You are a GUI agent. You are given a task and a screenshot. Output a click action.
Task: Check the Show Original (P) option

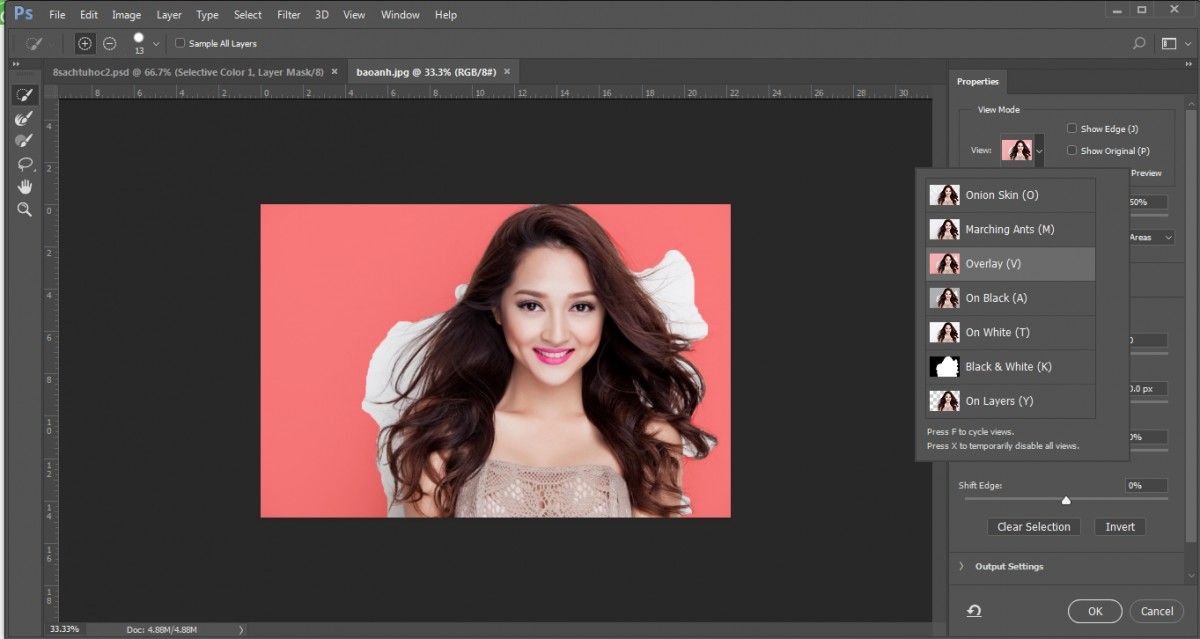tap(1072, 151)
